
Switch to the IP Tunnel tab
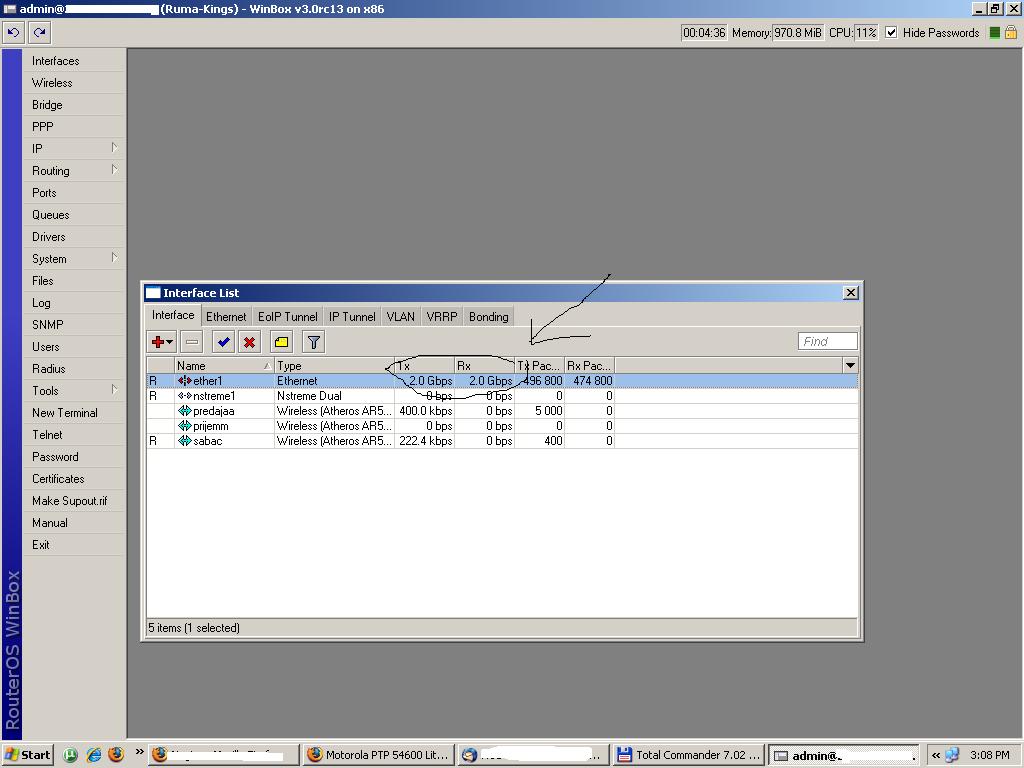coord(352,317)
